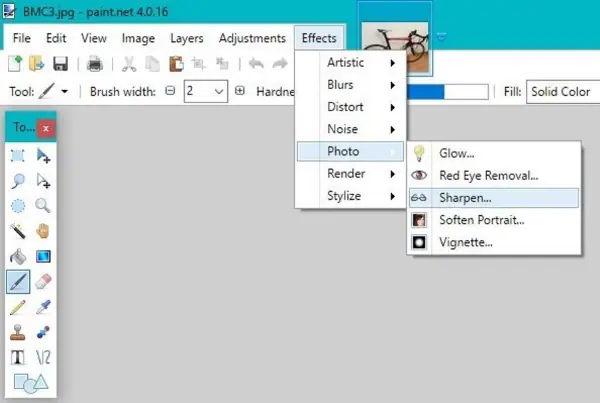Select the Shapes tool
600x403 pixels.
coord(31,383)
